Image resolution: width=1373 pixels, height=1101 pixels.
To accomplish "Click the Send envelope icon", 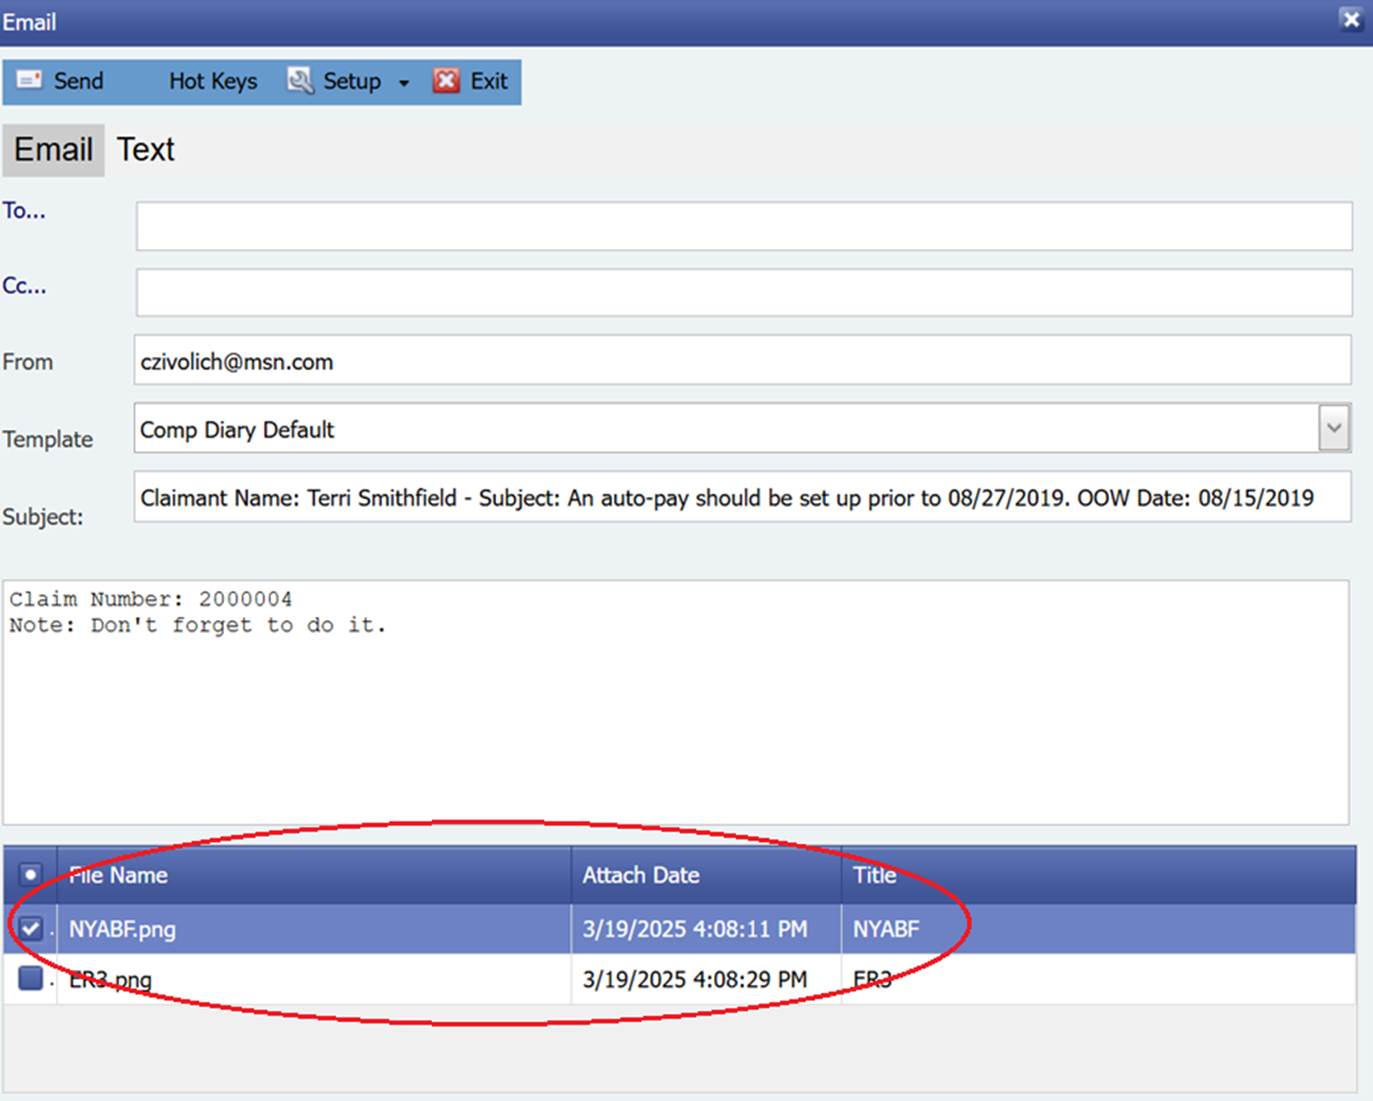I will (30, 80).
